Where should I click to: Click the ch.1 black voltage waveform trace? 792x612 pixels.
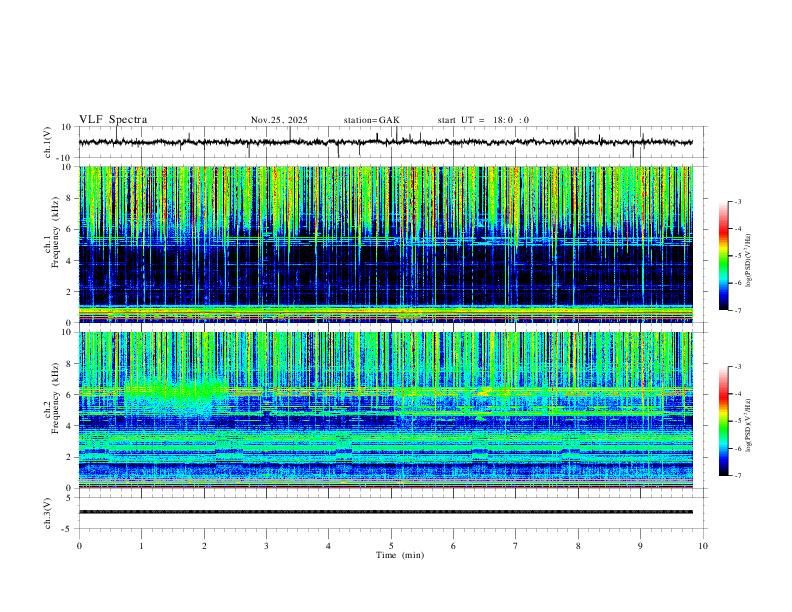coord(385,142)
